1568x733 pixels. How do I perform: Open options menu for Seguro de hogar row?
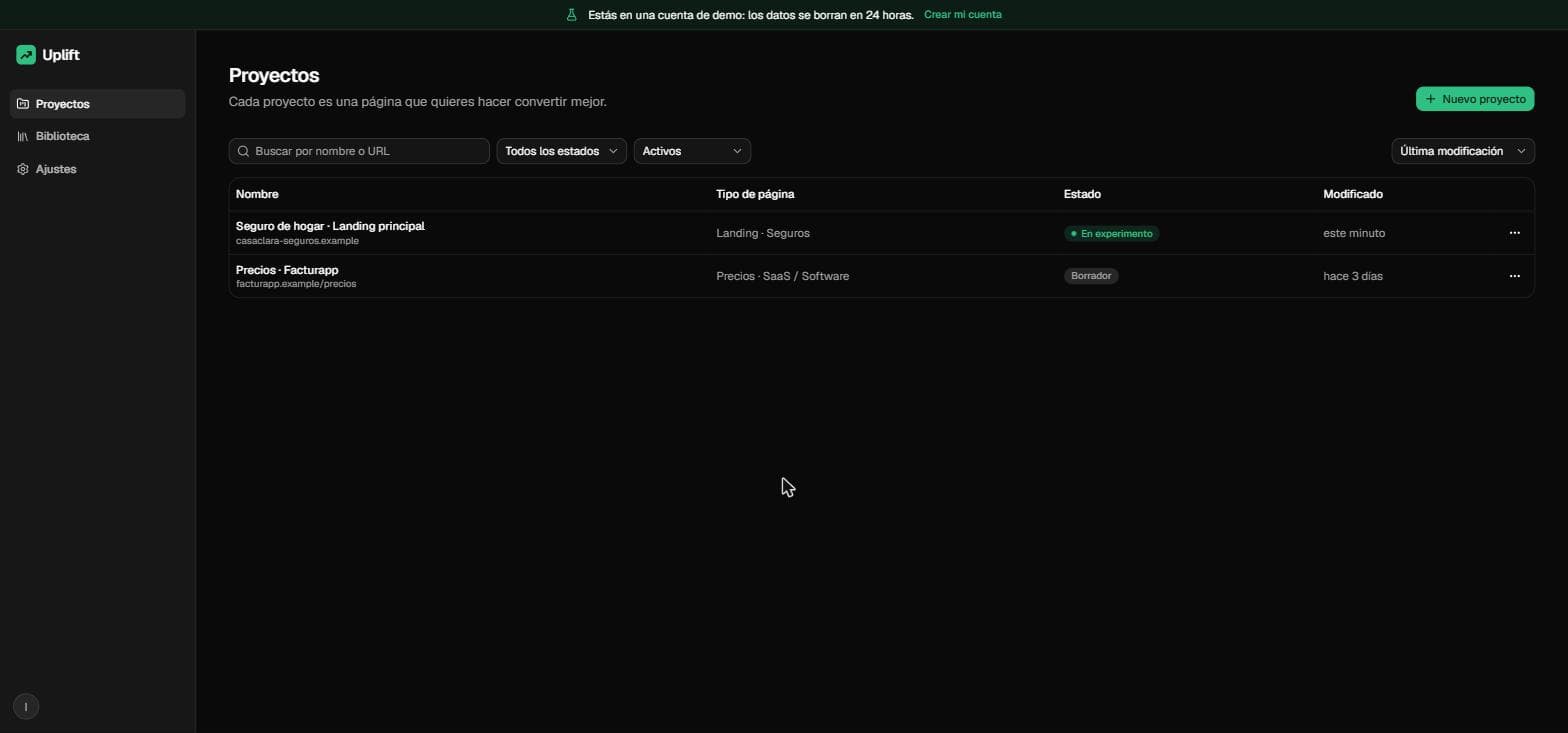[1514, 233]
